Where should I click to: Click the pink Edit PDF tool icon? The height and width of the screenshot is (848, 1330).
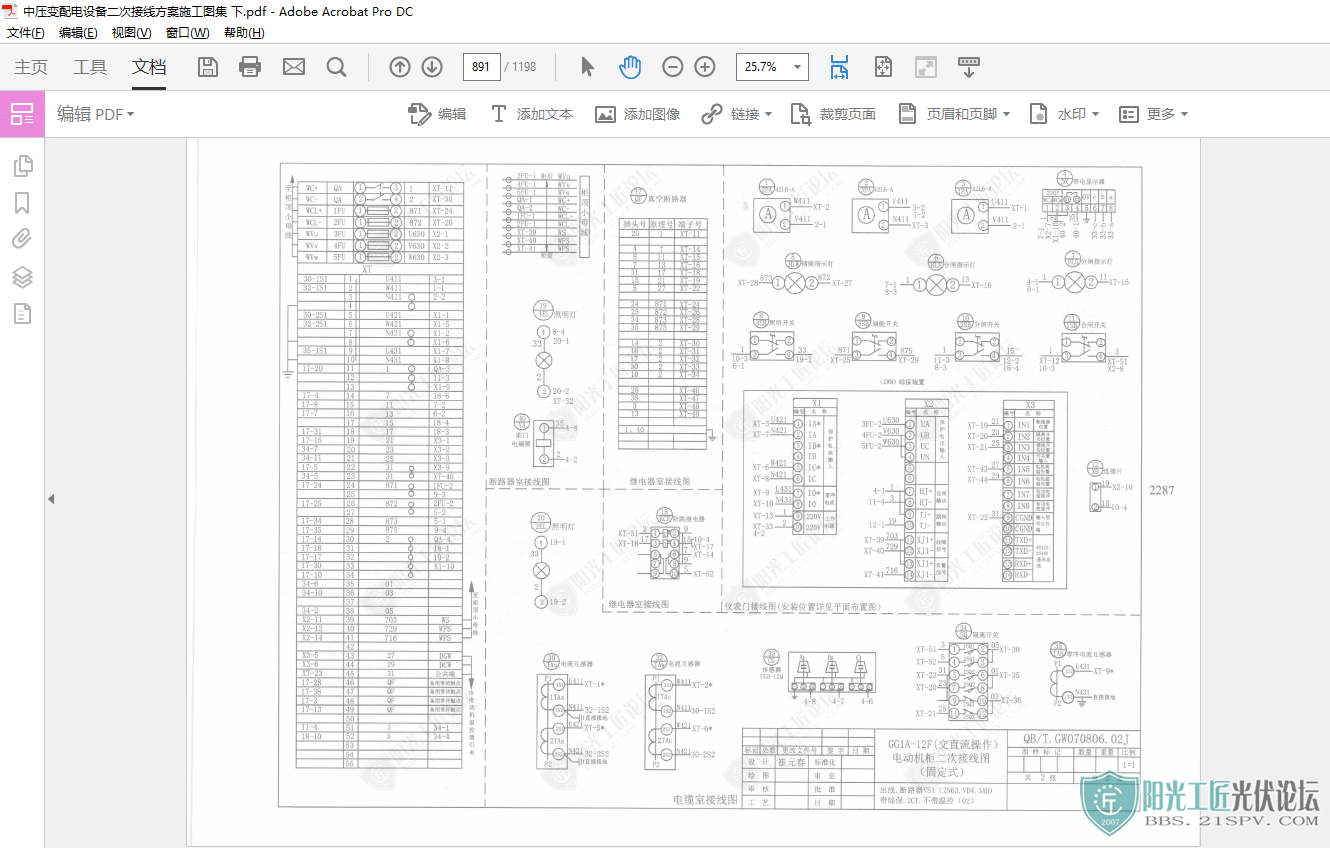[22, 114]
